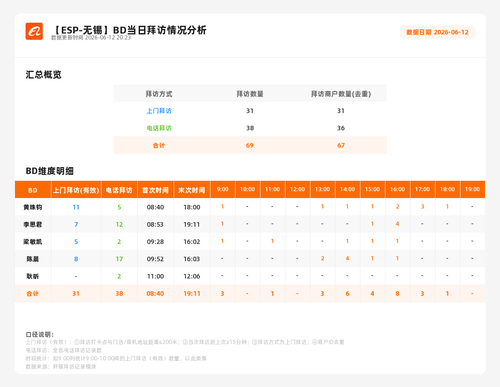Click the '19:00' hour column header
This screenshot has height=387, width=500.
(x=472, y=189)
